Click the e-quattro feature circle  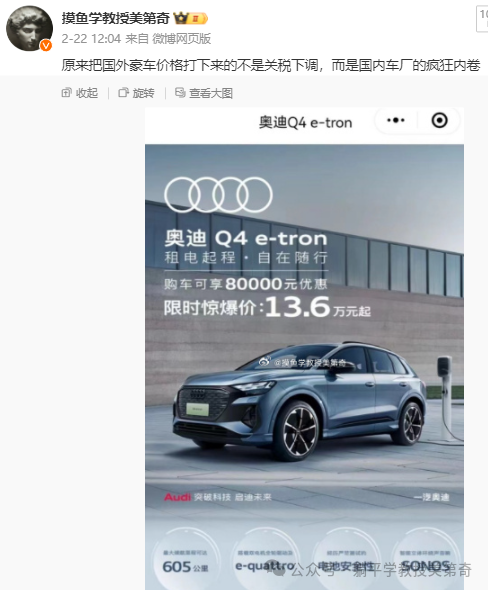[266, 558]
